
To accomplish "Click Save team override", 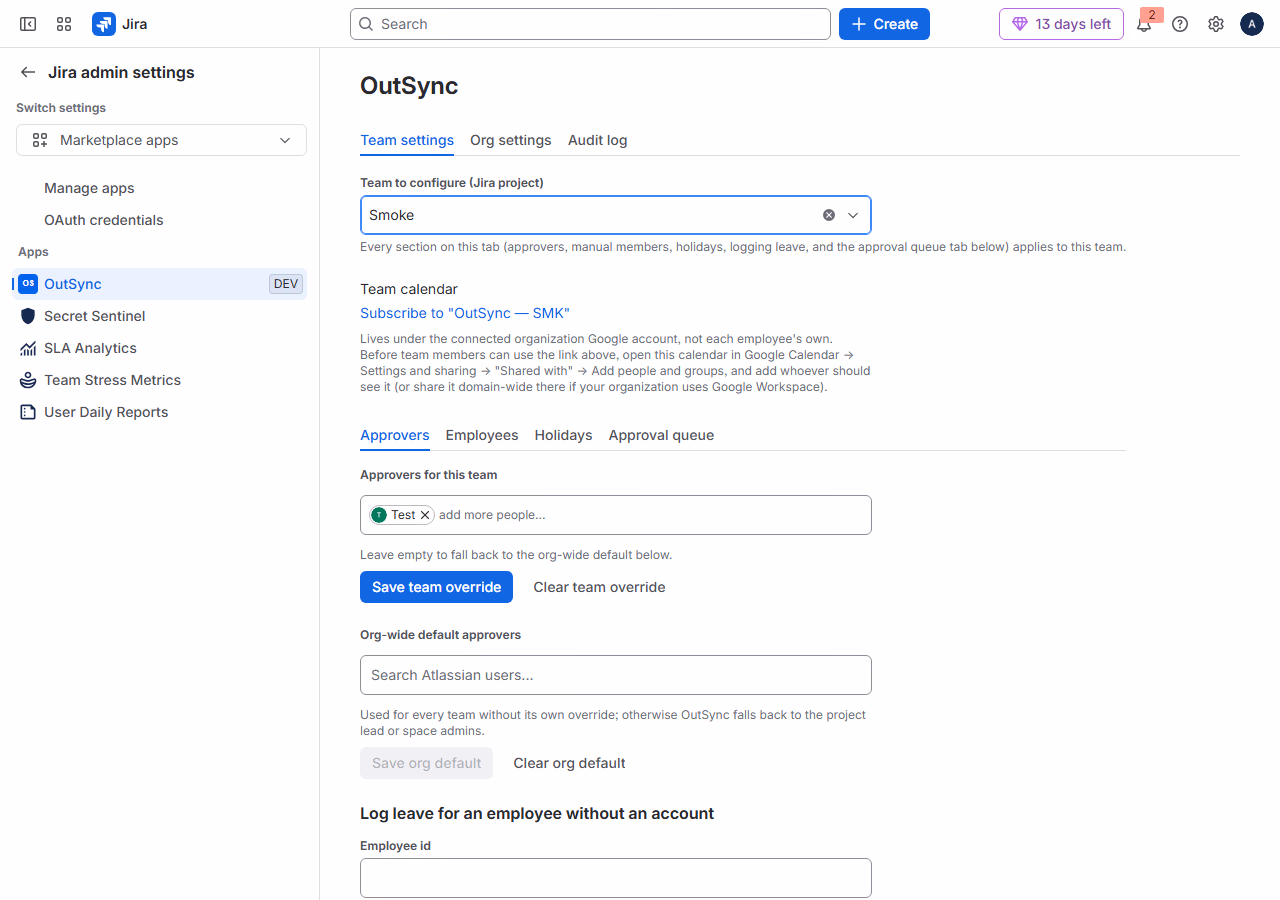I will tap(436, 587).
